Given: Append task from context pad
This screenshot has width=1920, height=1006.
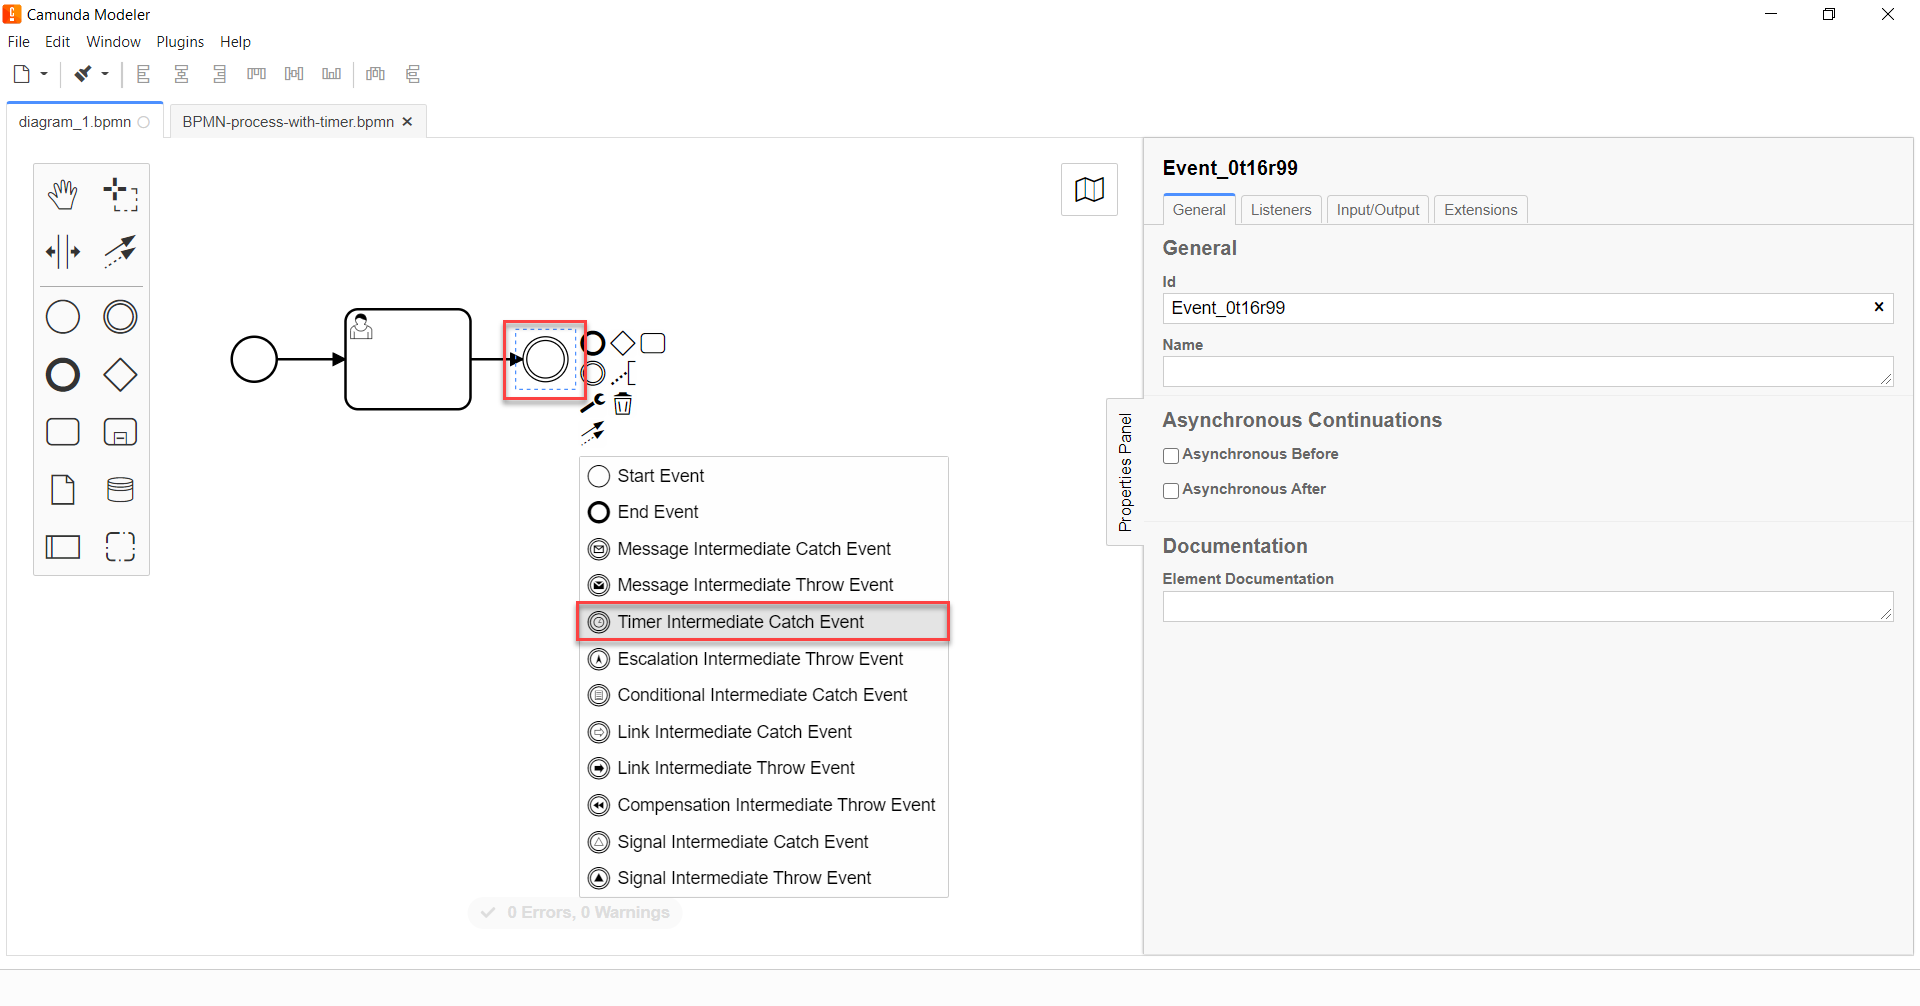Looking at the screenshot, I should (653, 343).
